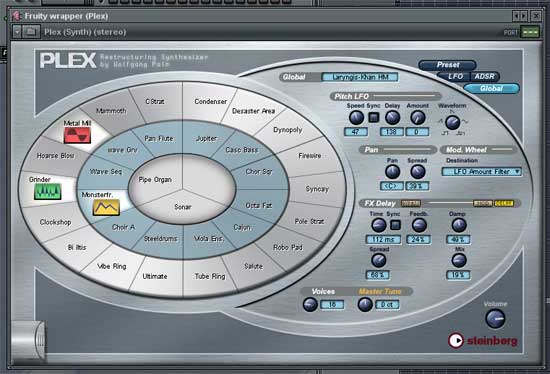The height and width of the screenshot is (374, 550).
Task: Toggle the tan button beside FX Delay label
Action: click(411, 203)
